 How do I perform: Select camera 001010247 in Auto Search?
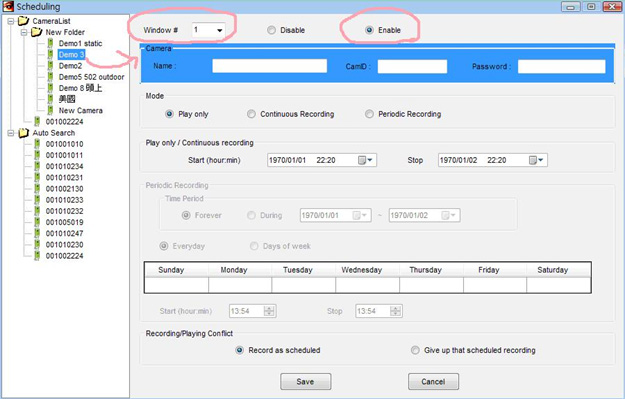tap(64, 233)
